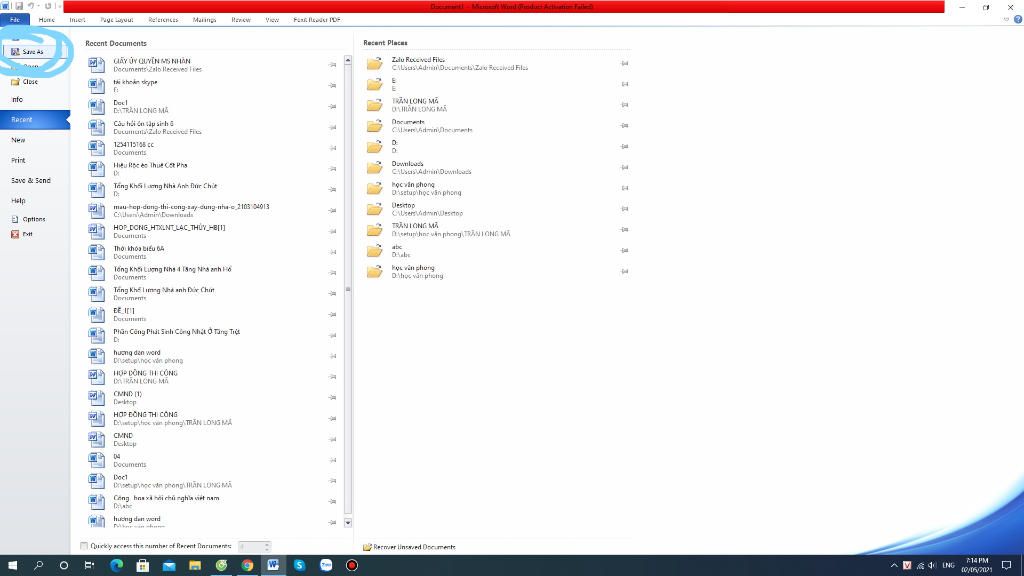Pin the abc folder in Recent Places
The width and height of the screenshot is (1024, 576).
(x=624, y=251)
